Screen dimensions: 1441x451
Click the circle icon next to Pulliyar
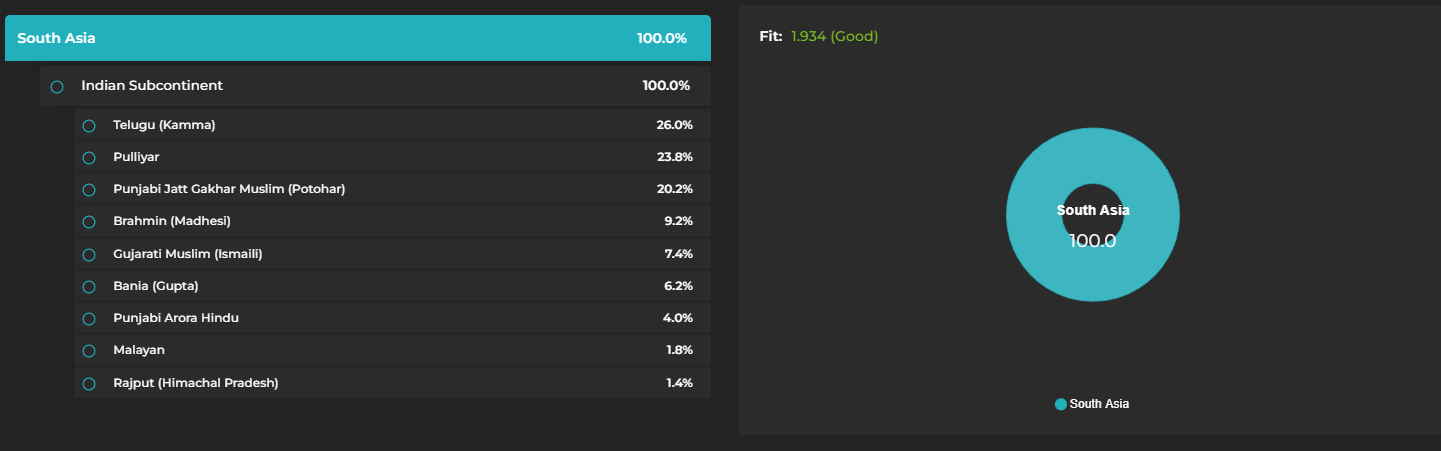(x=89, y=158)
